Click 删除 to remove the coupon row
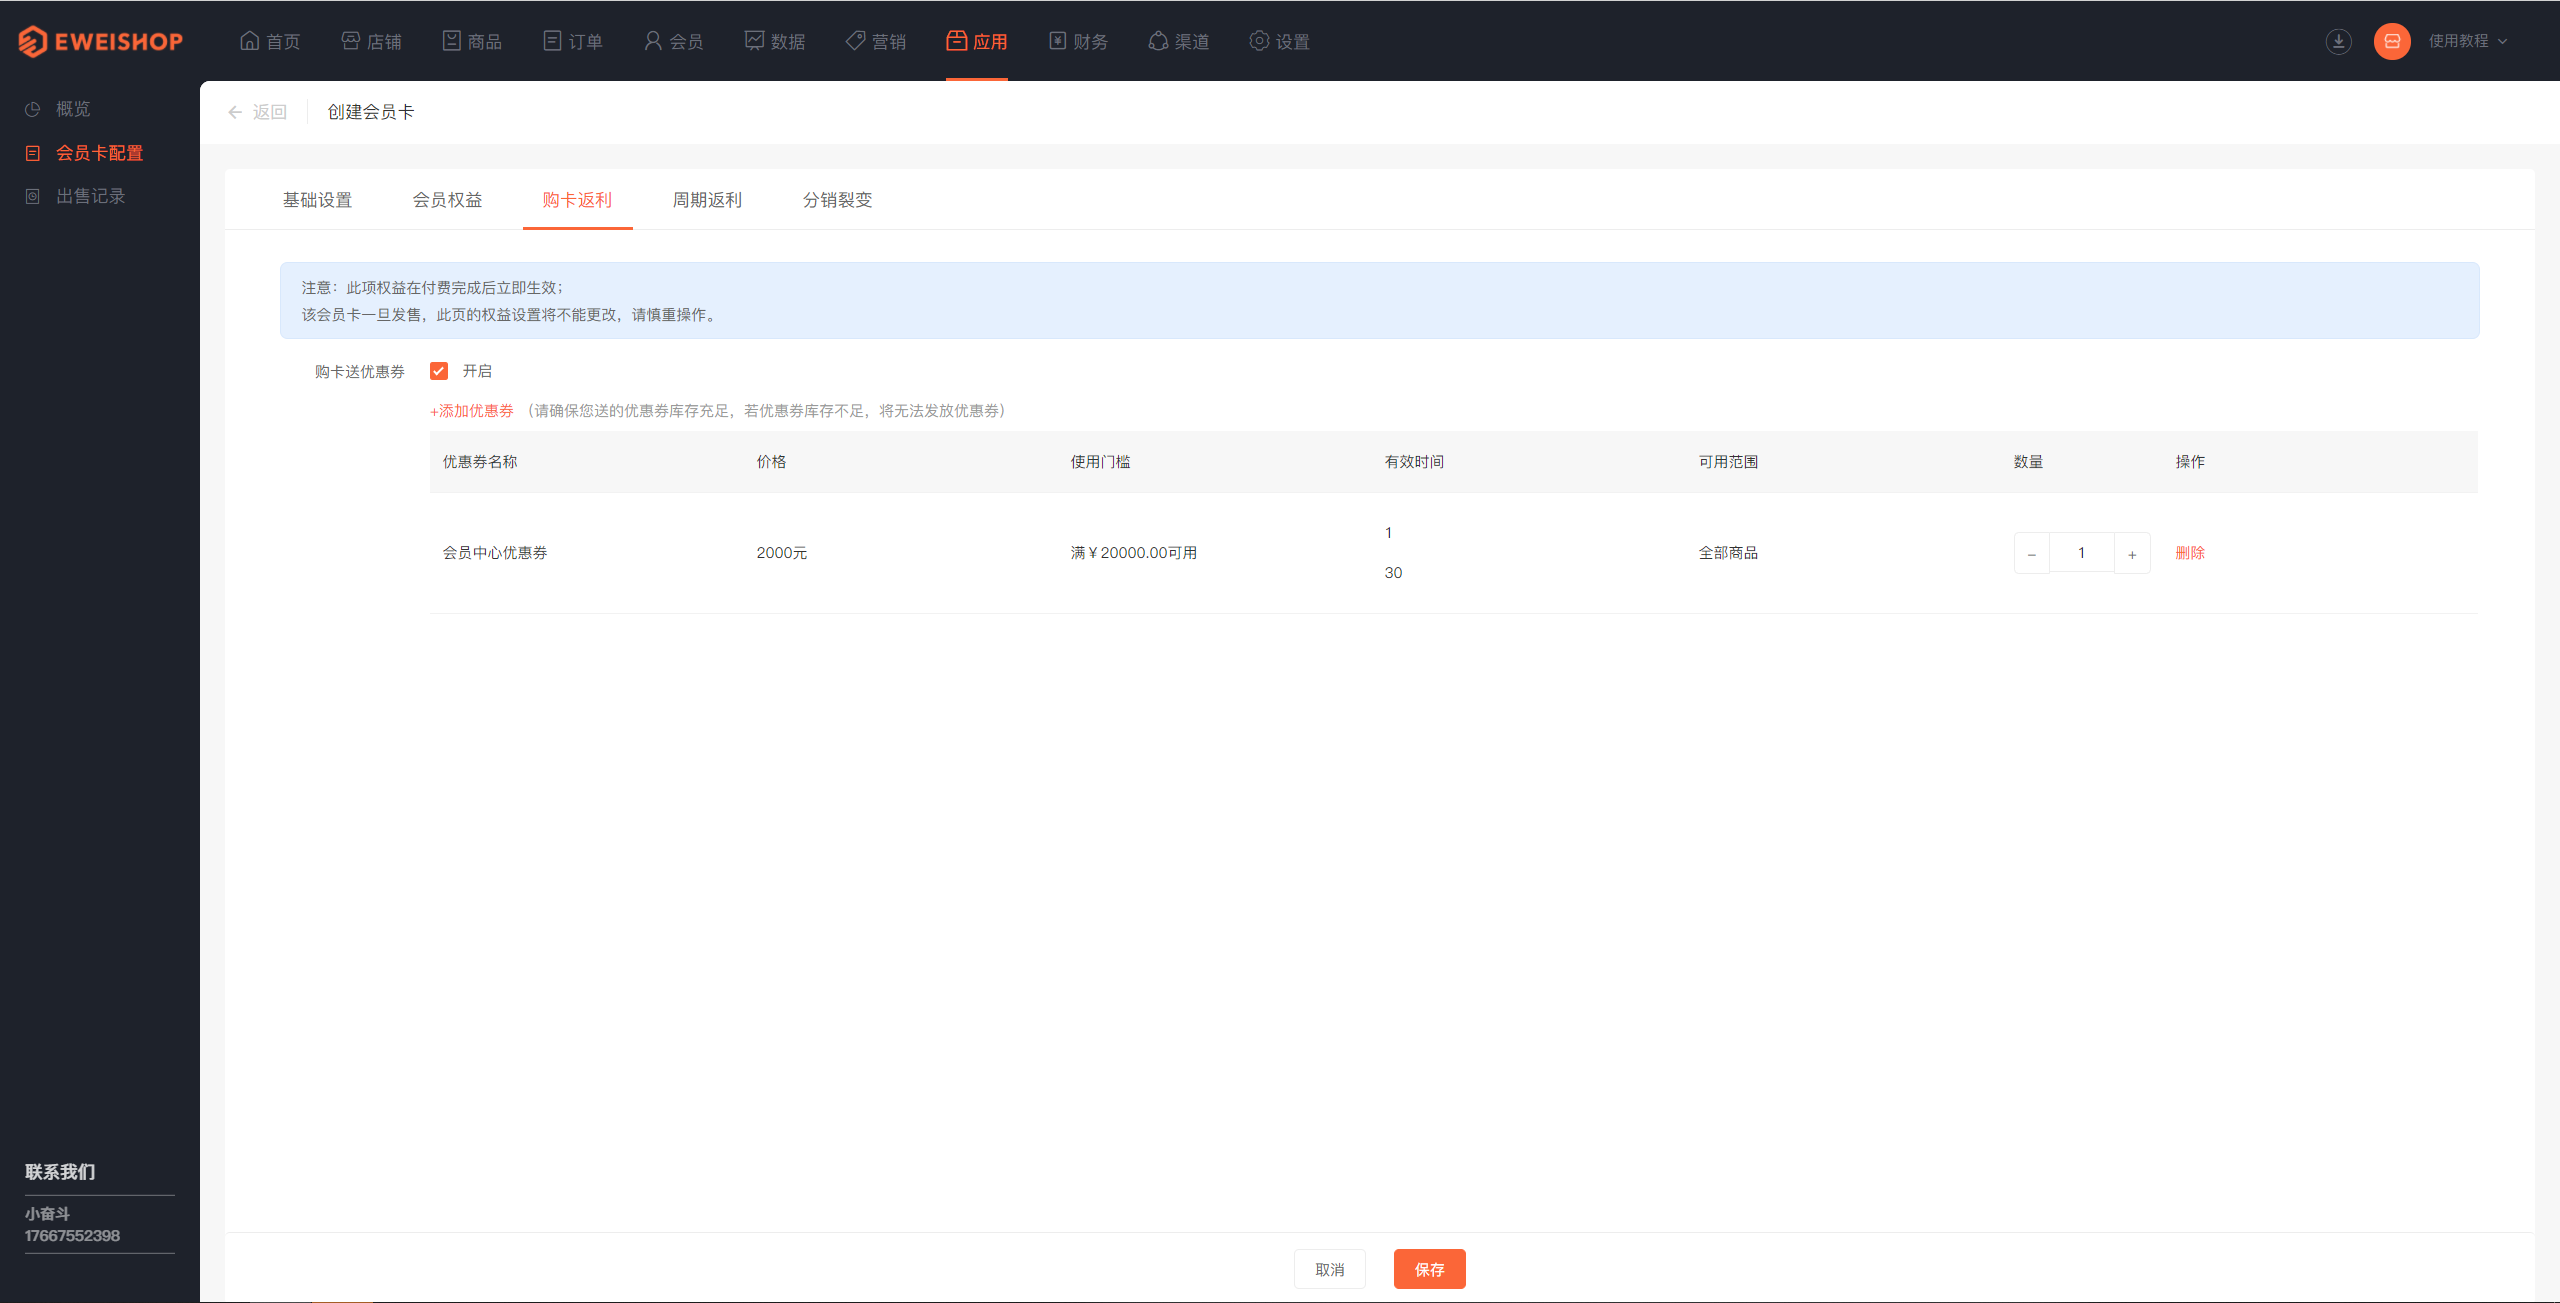This screenshot has height=1303, width=2560. point(2190,552)
